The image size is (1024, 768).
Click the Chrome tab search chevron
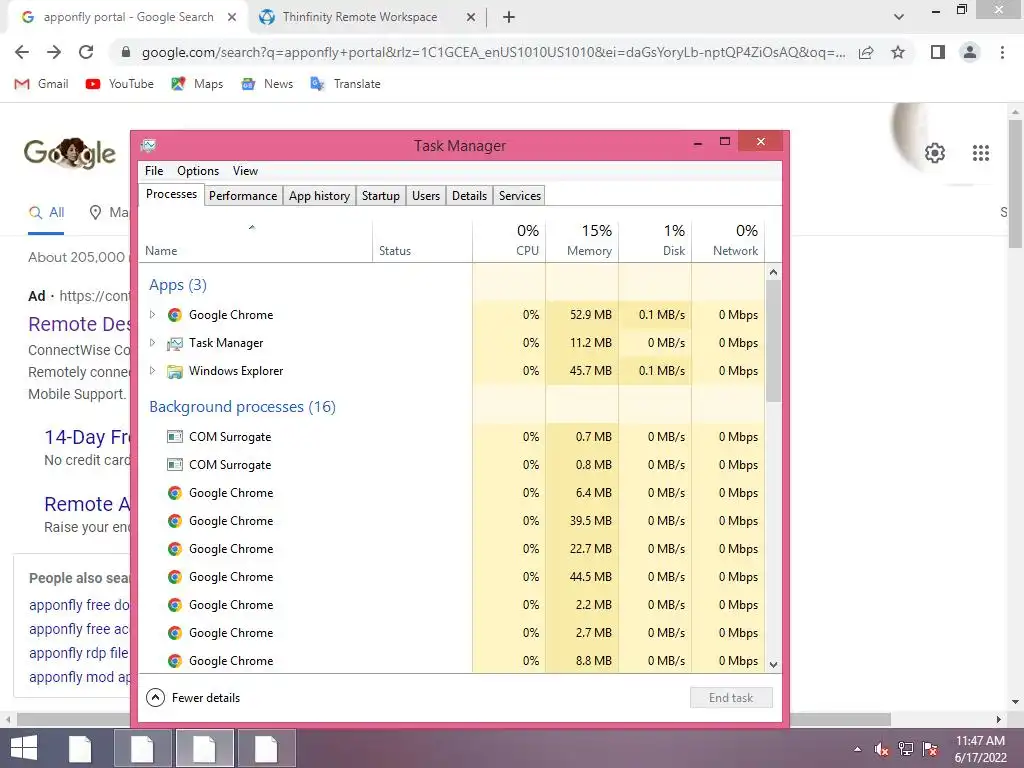pyautogui.click(x=899, y=17)
